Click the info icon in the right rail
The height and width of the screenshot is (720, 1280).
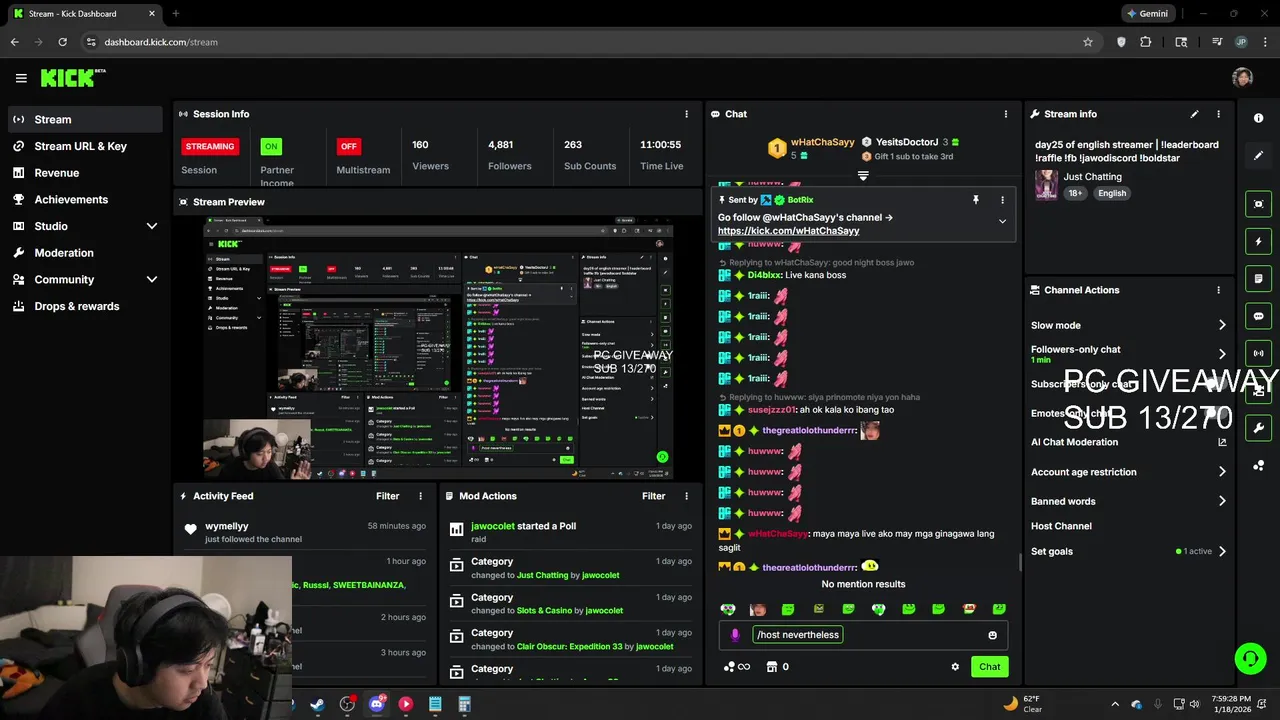click(1258, 118)
